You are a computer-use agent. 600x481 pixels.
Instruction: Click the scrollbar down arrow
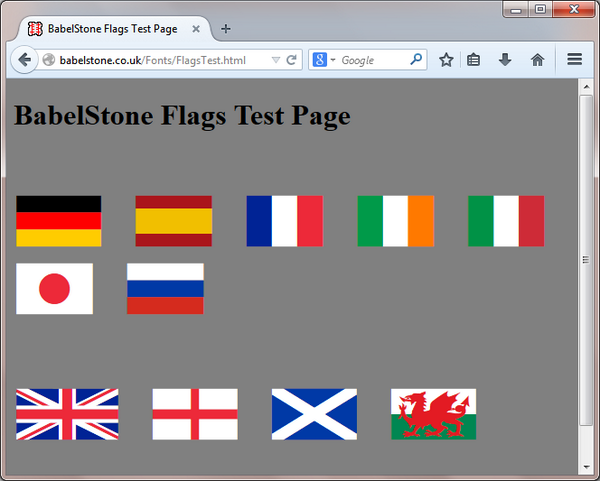[586, 467]
